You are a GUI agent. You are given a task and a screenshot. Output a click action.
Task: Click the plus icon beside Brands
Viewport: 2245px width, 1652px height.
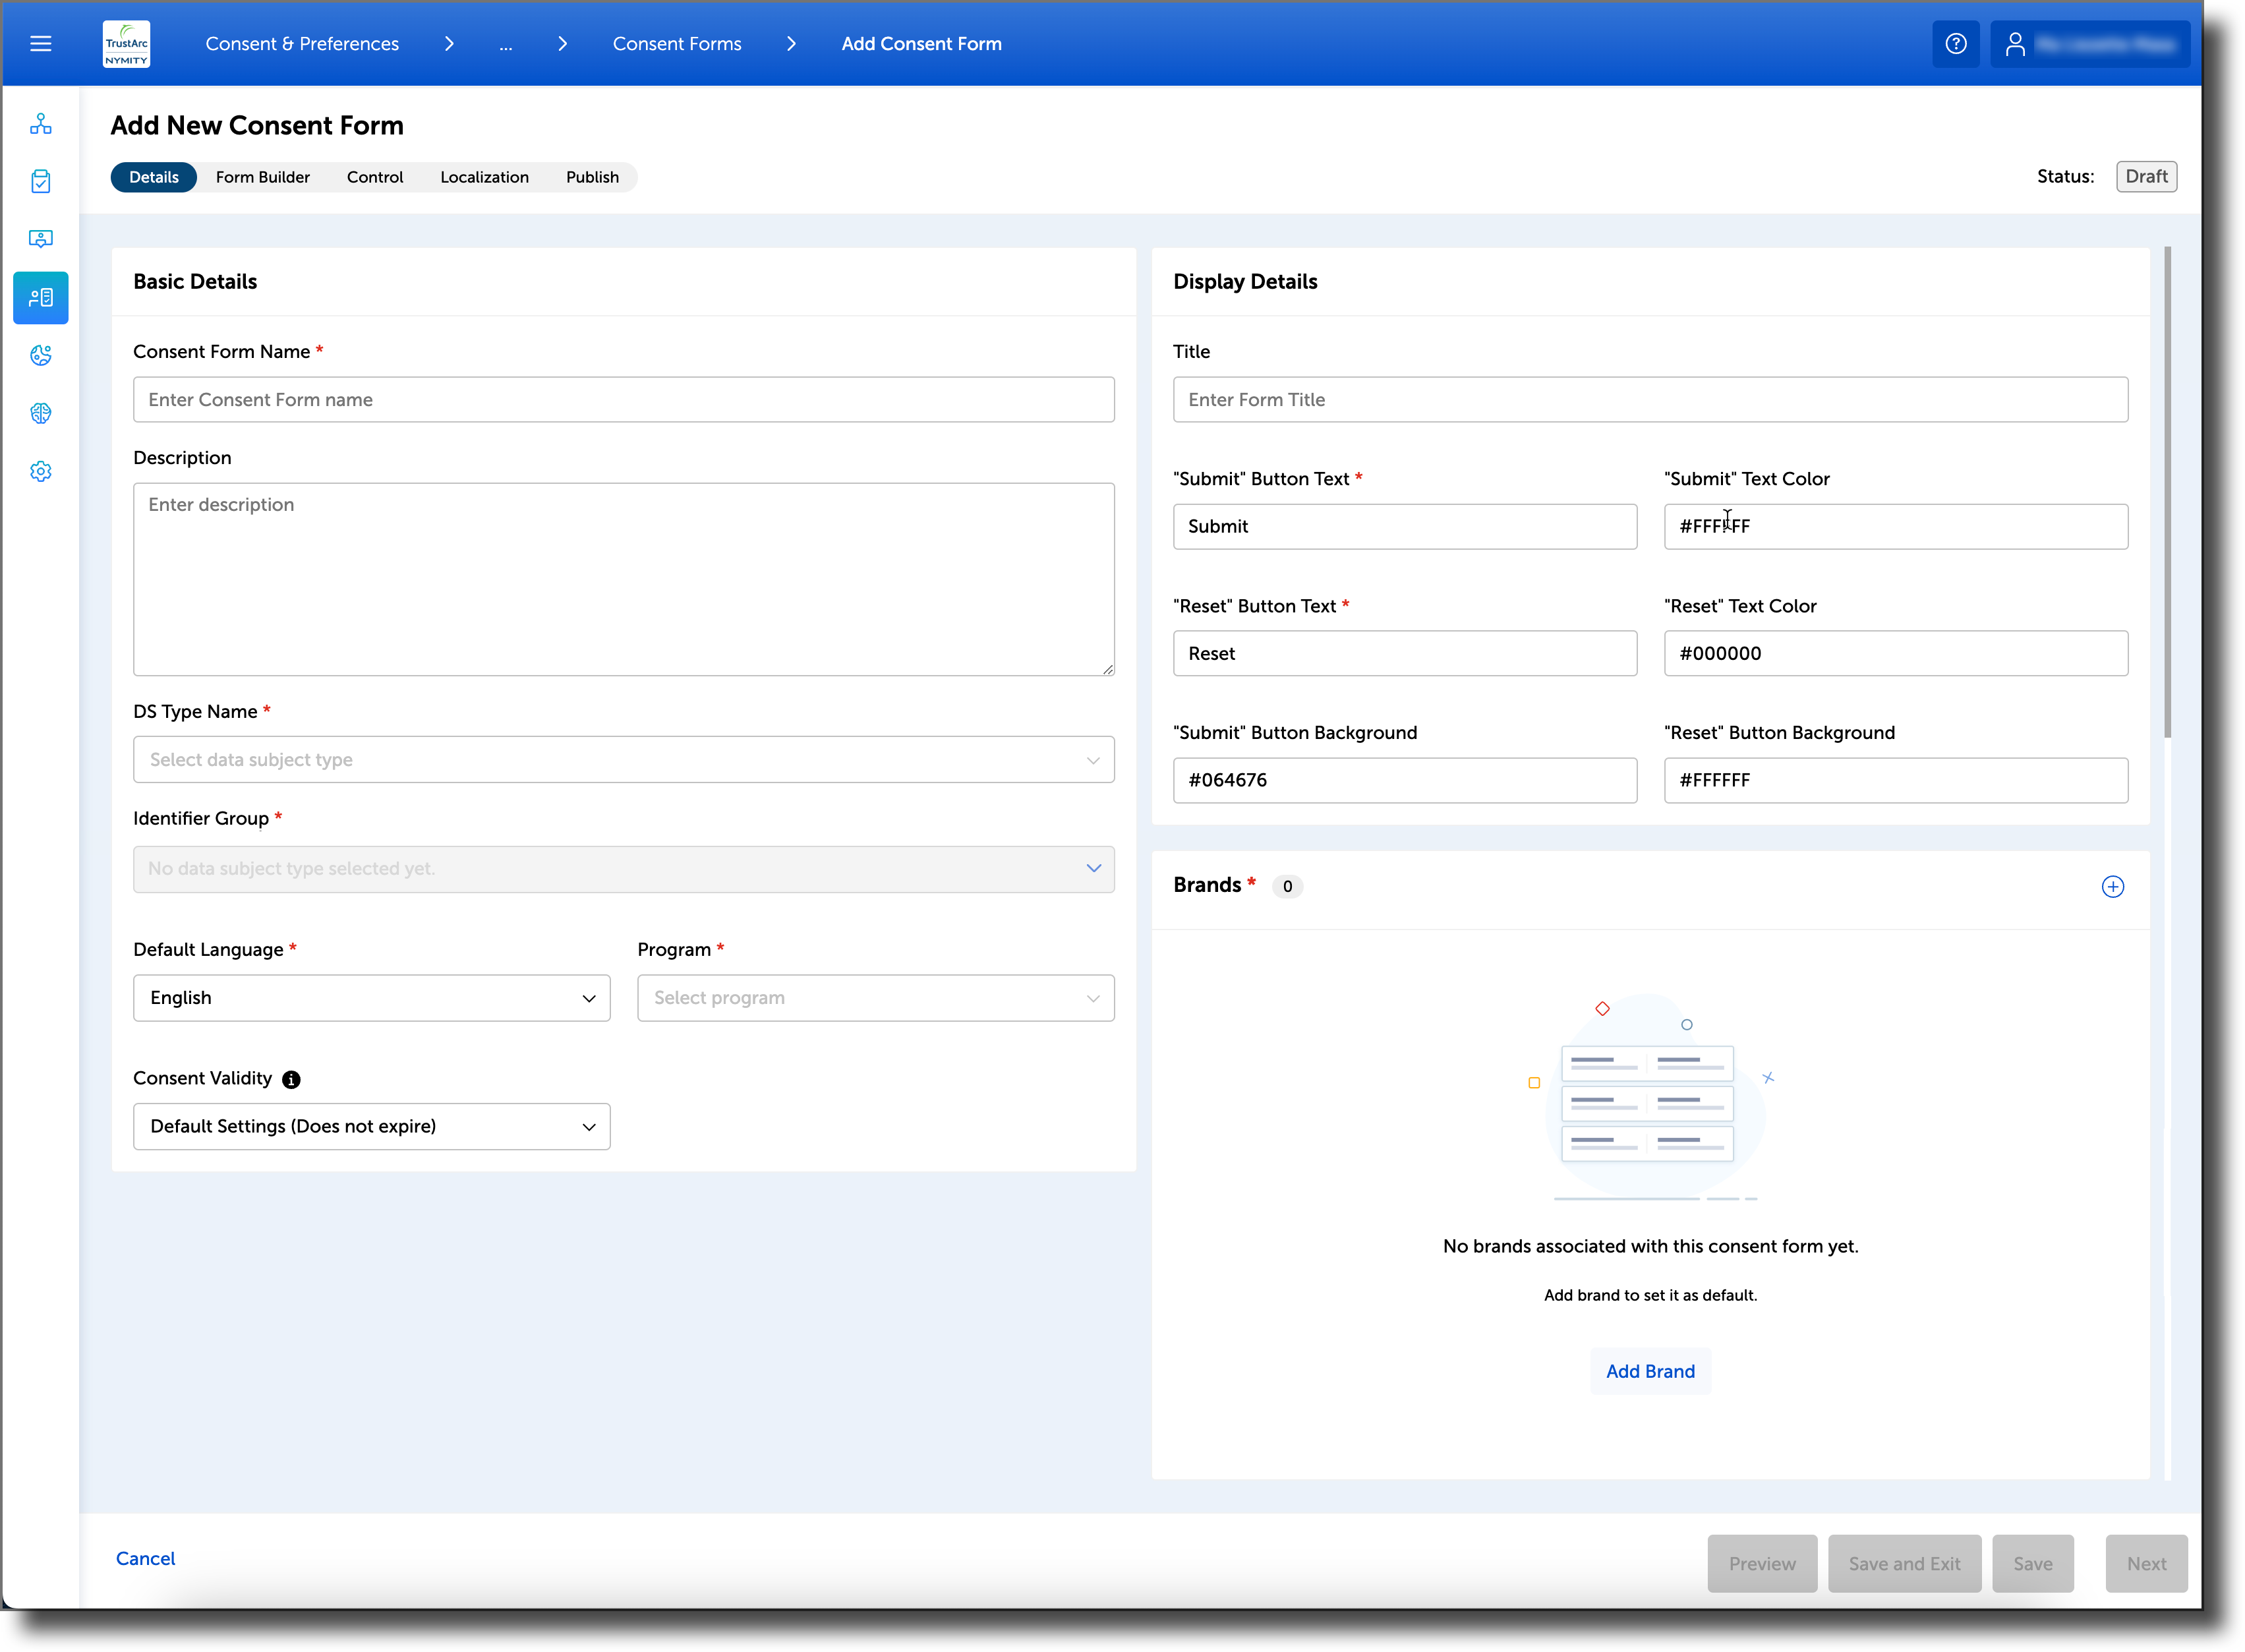click(x=2113, y=887)
